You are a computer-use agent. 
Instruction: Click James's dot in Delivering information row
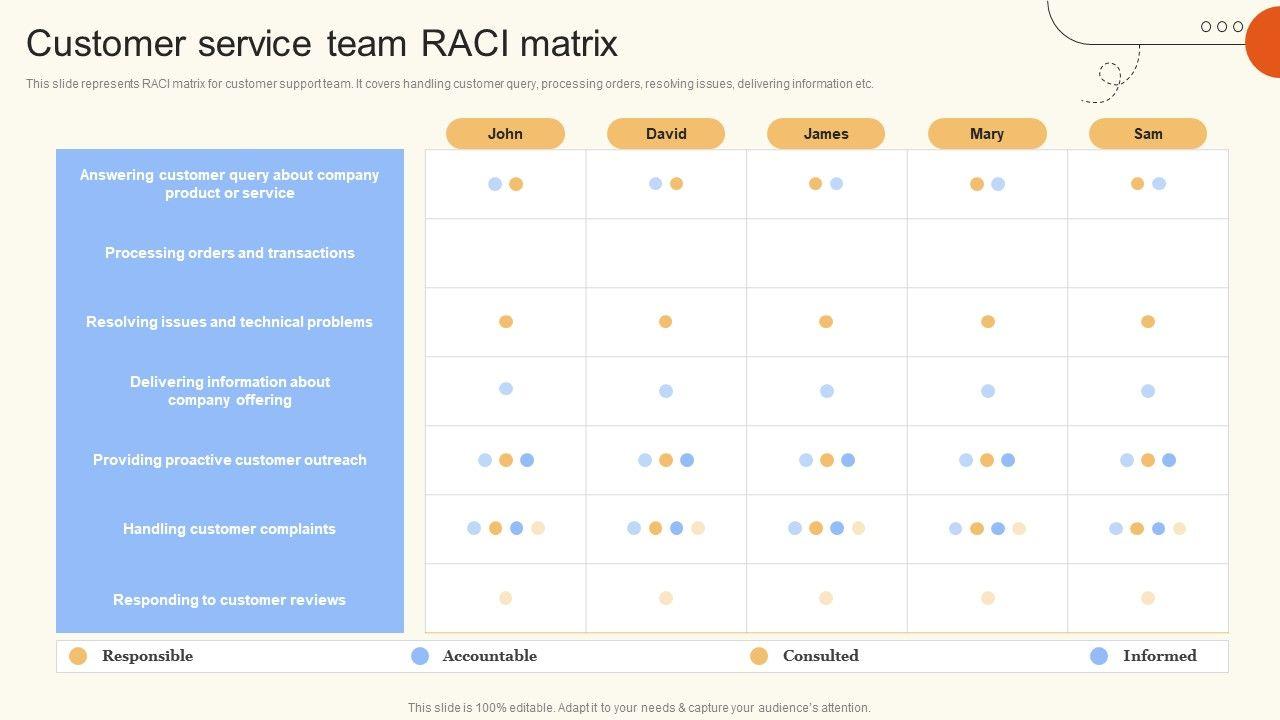(827, 392)
